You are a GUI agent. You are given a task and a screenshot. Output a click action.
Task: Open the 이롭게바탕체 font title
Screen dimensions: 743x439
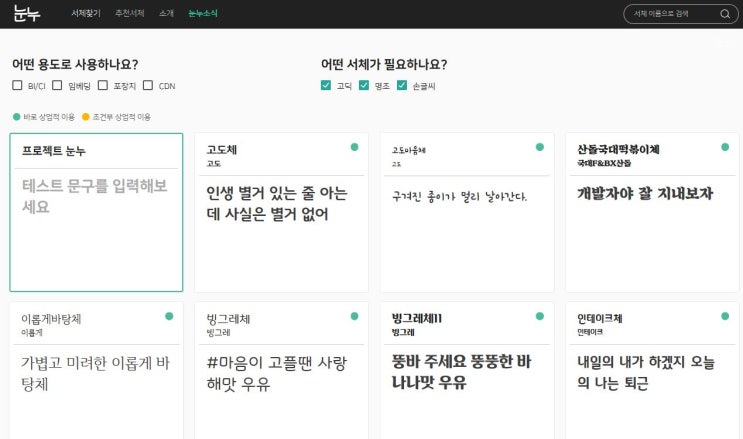(51, 319)
